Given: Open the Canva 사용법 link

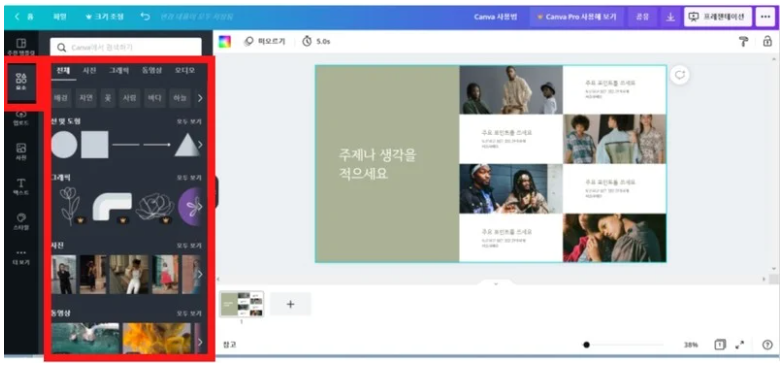Looking at the screenshot, I should tap(495, 16).
